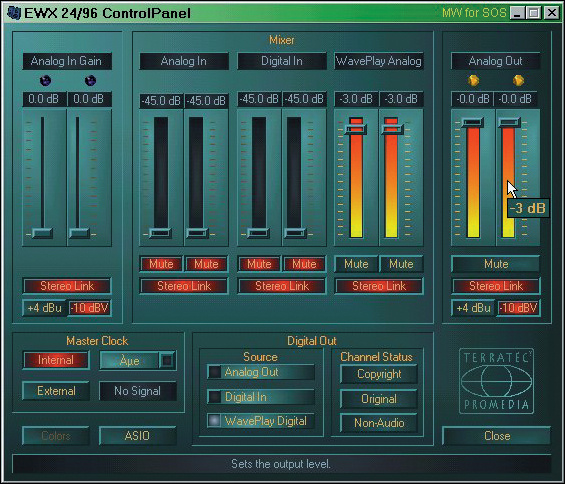Screen dimensions: 565x484
Task: Toggle Stereo Link for mixer Analog In
Action: [x=184, y=286]
